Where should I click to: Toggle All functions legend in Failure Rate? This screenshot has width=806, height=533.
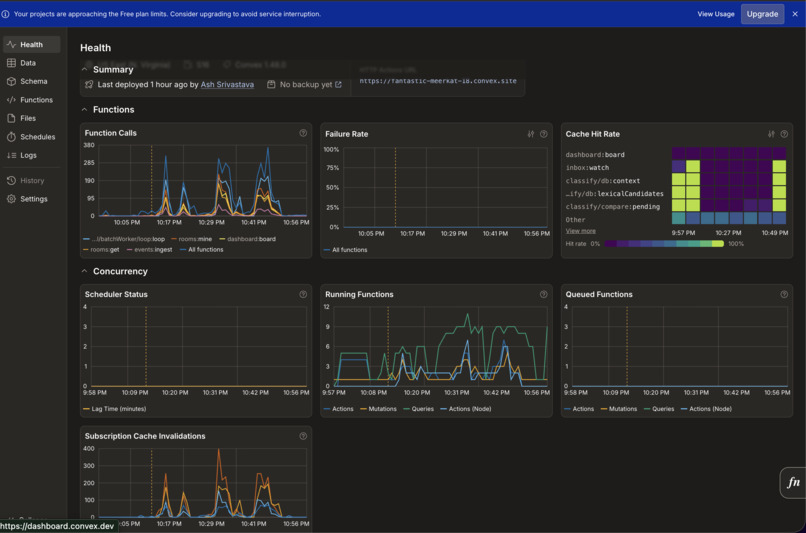coord(345,250)
